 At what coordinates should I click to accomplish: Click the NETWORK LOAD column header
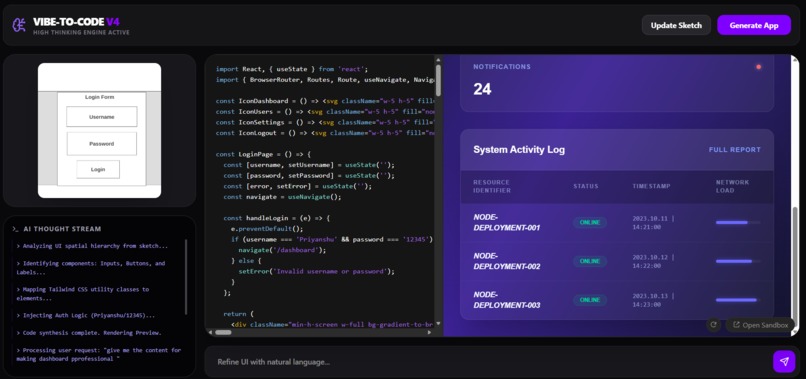(x=732, y=186)
